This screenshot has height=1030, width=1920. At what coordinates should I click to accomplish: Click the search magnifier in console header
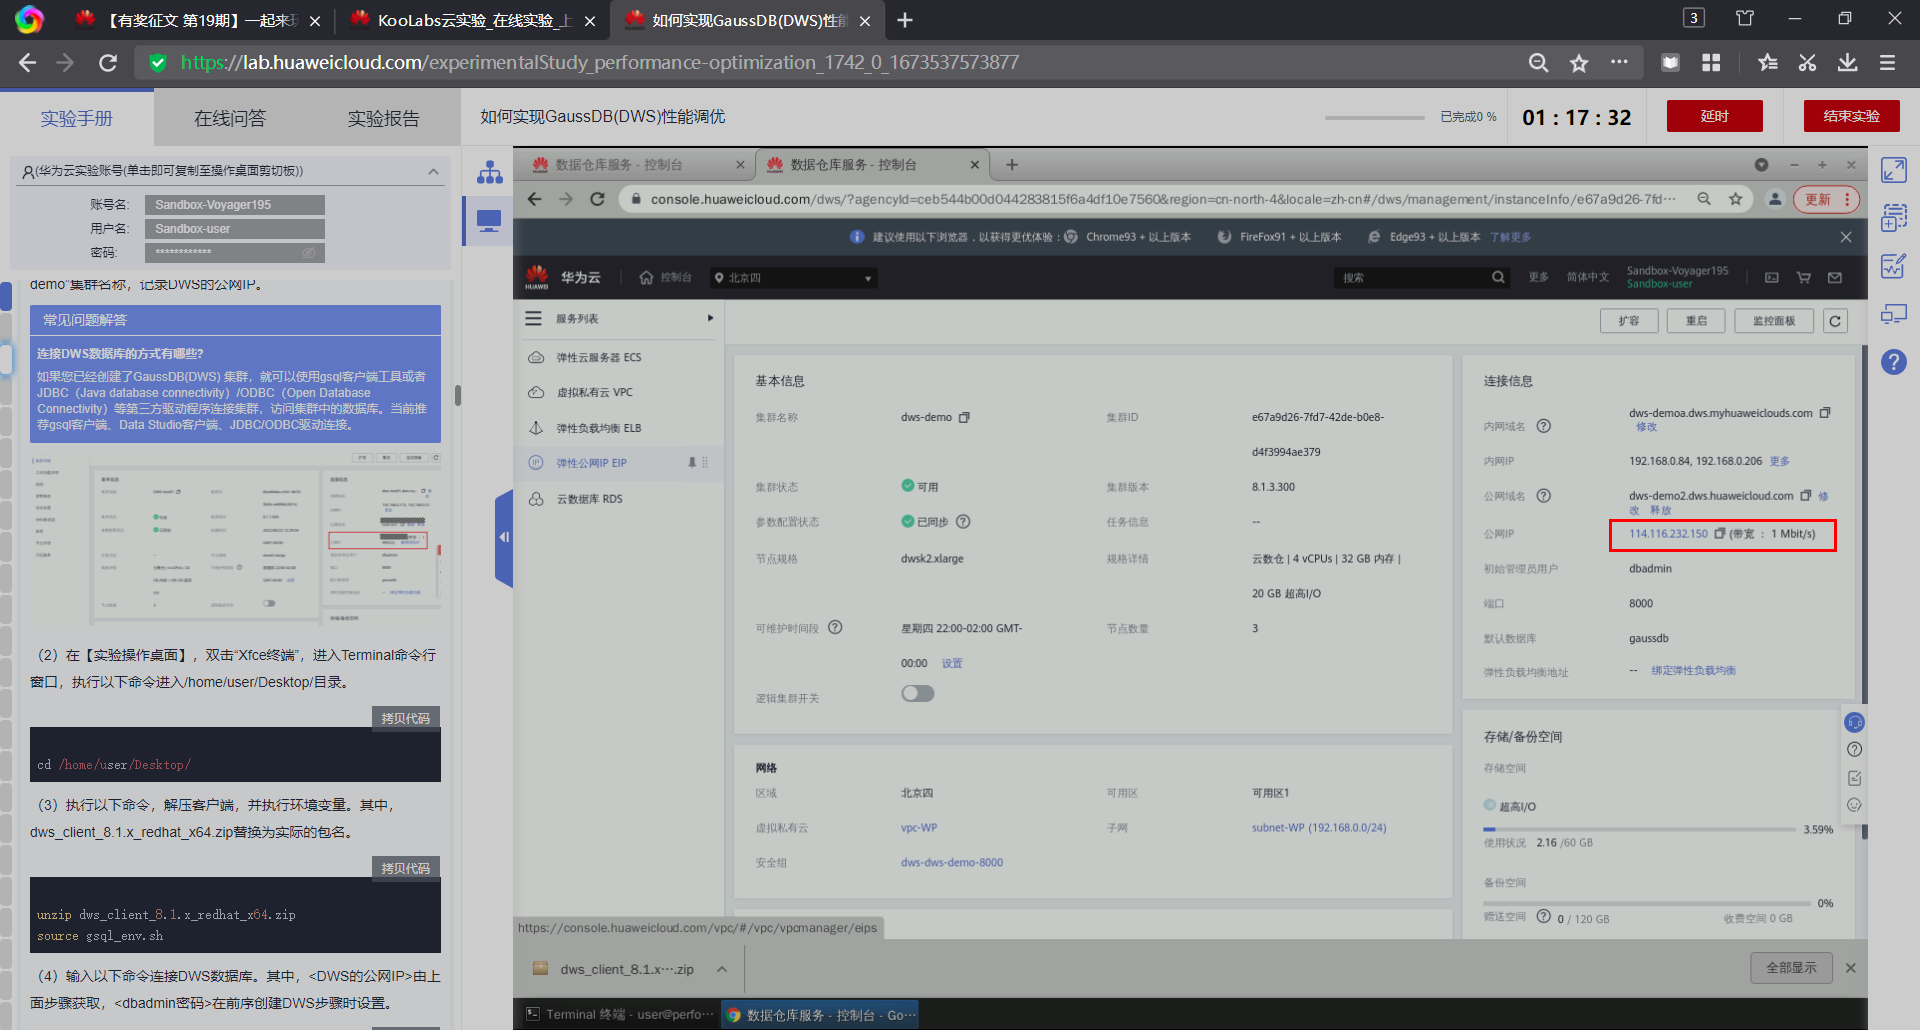coord(1498,277)
